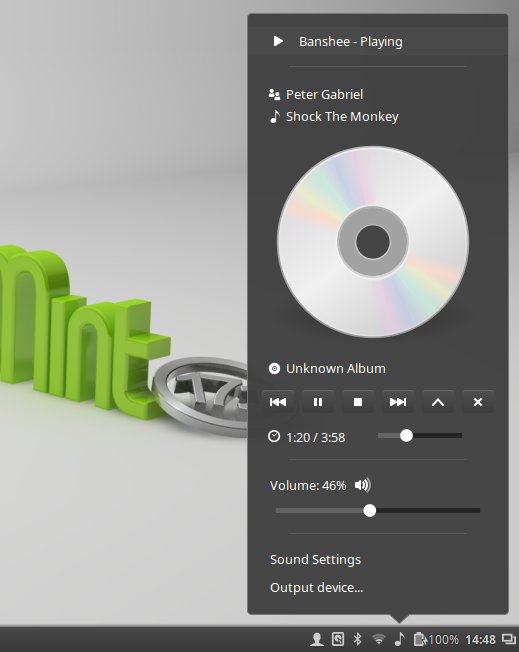Open the Bluetooth tray icon
The width and height of the screenshot is (519, 652).
point(357,639)
